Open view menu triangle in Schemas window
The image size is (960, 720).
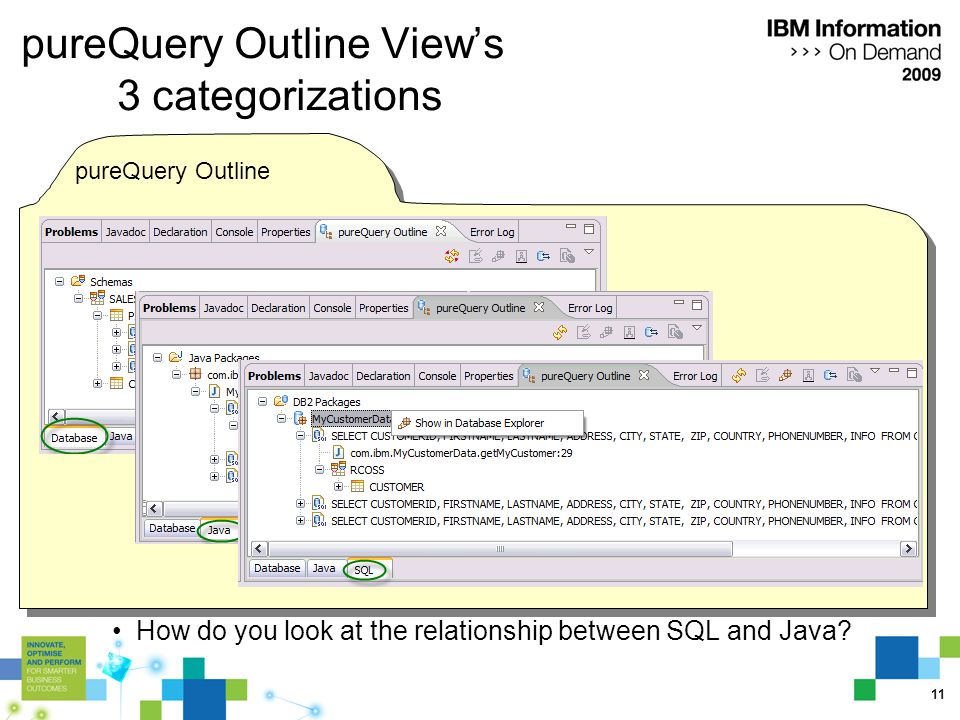[x=589, y=252]
